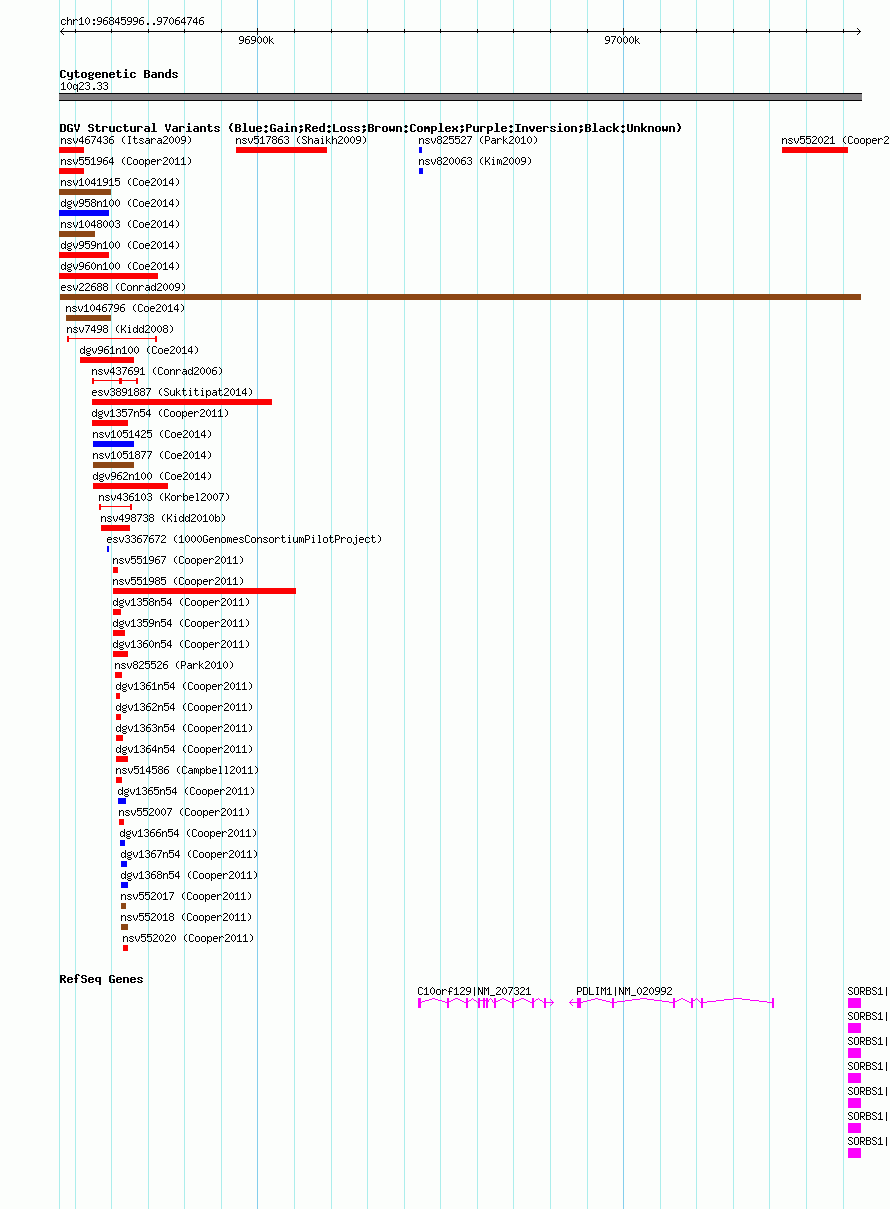Click the chr10:96845996..97064746 scale label
This screenshot has width=890, height=1209.
tap(132, 21)
